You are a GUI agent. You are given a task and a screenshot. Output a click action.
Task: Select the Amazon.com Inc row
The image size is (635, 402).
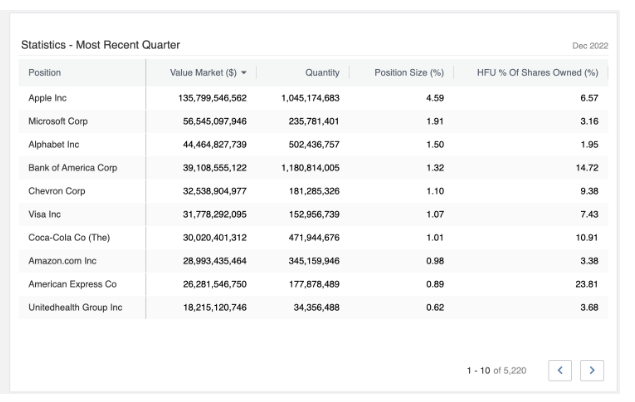pos(62,260)
